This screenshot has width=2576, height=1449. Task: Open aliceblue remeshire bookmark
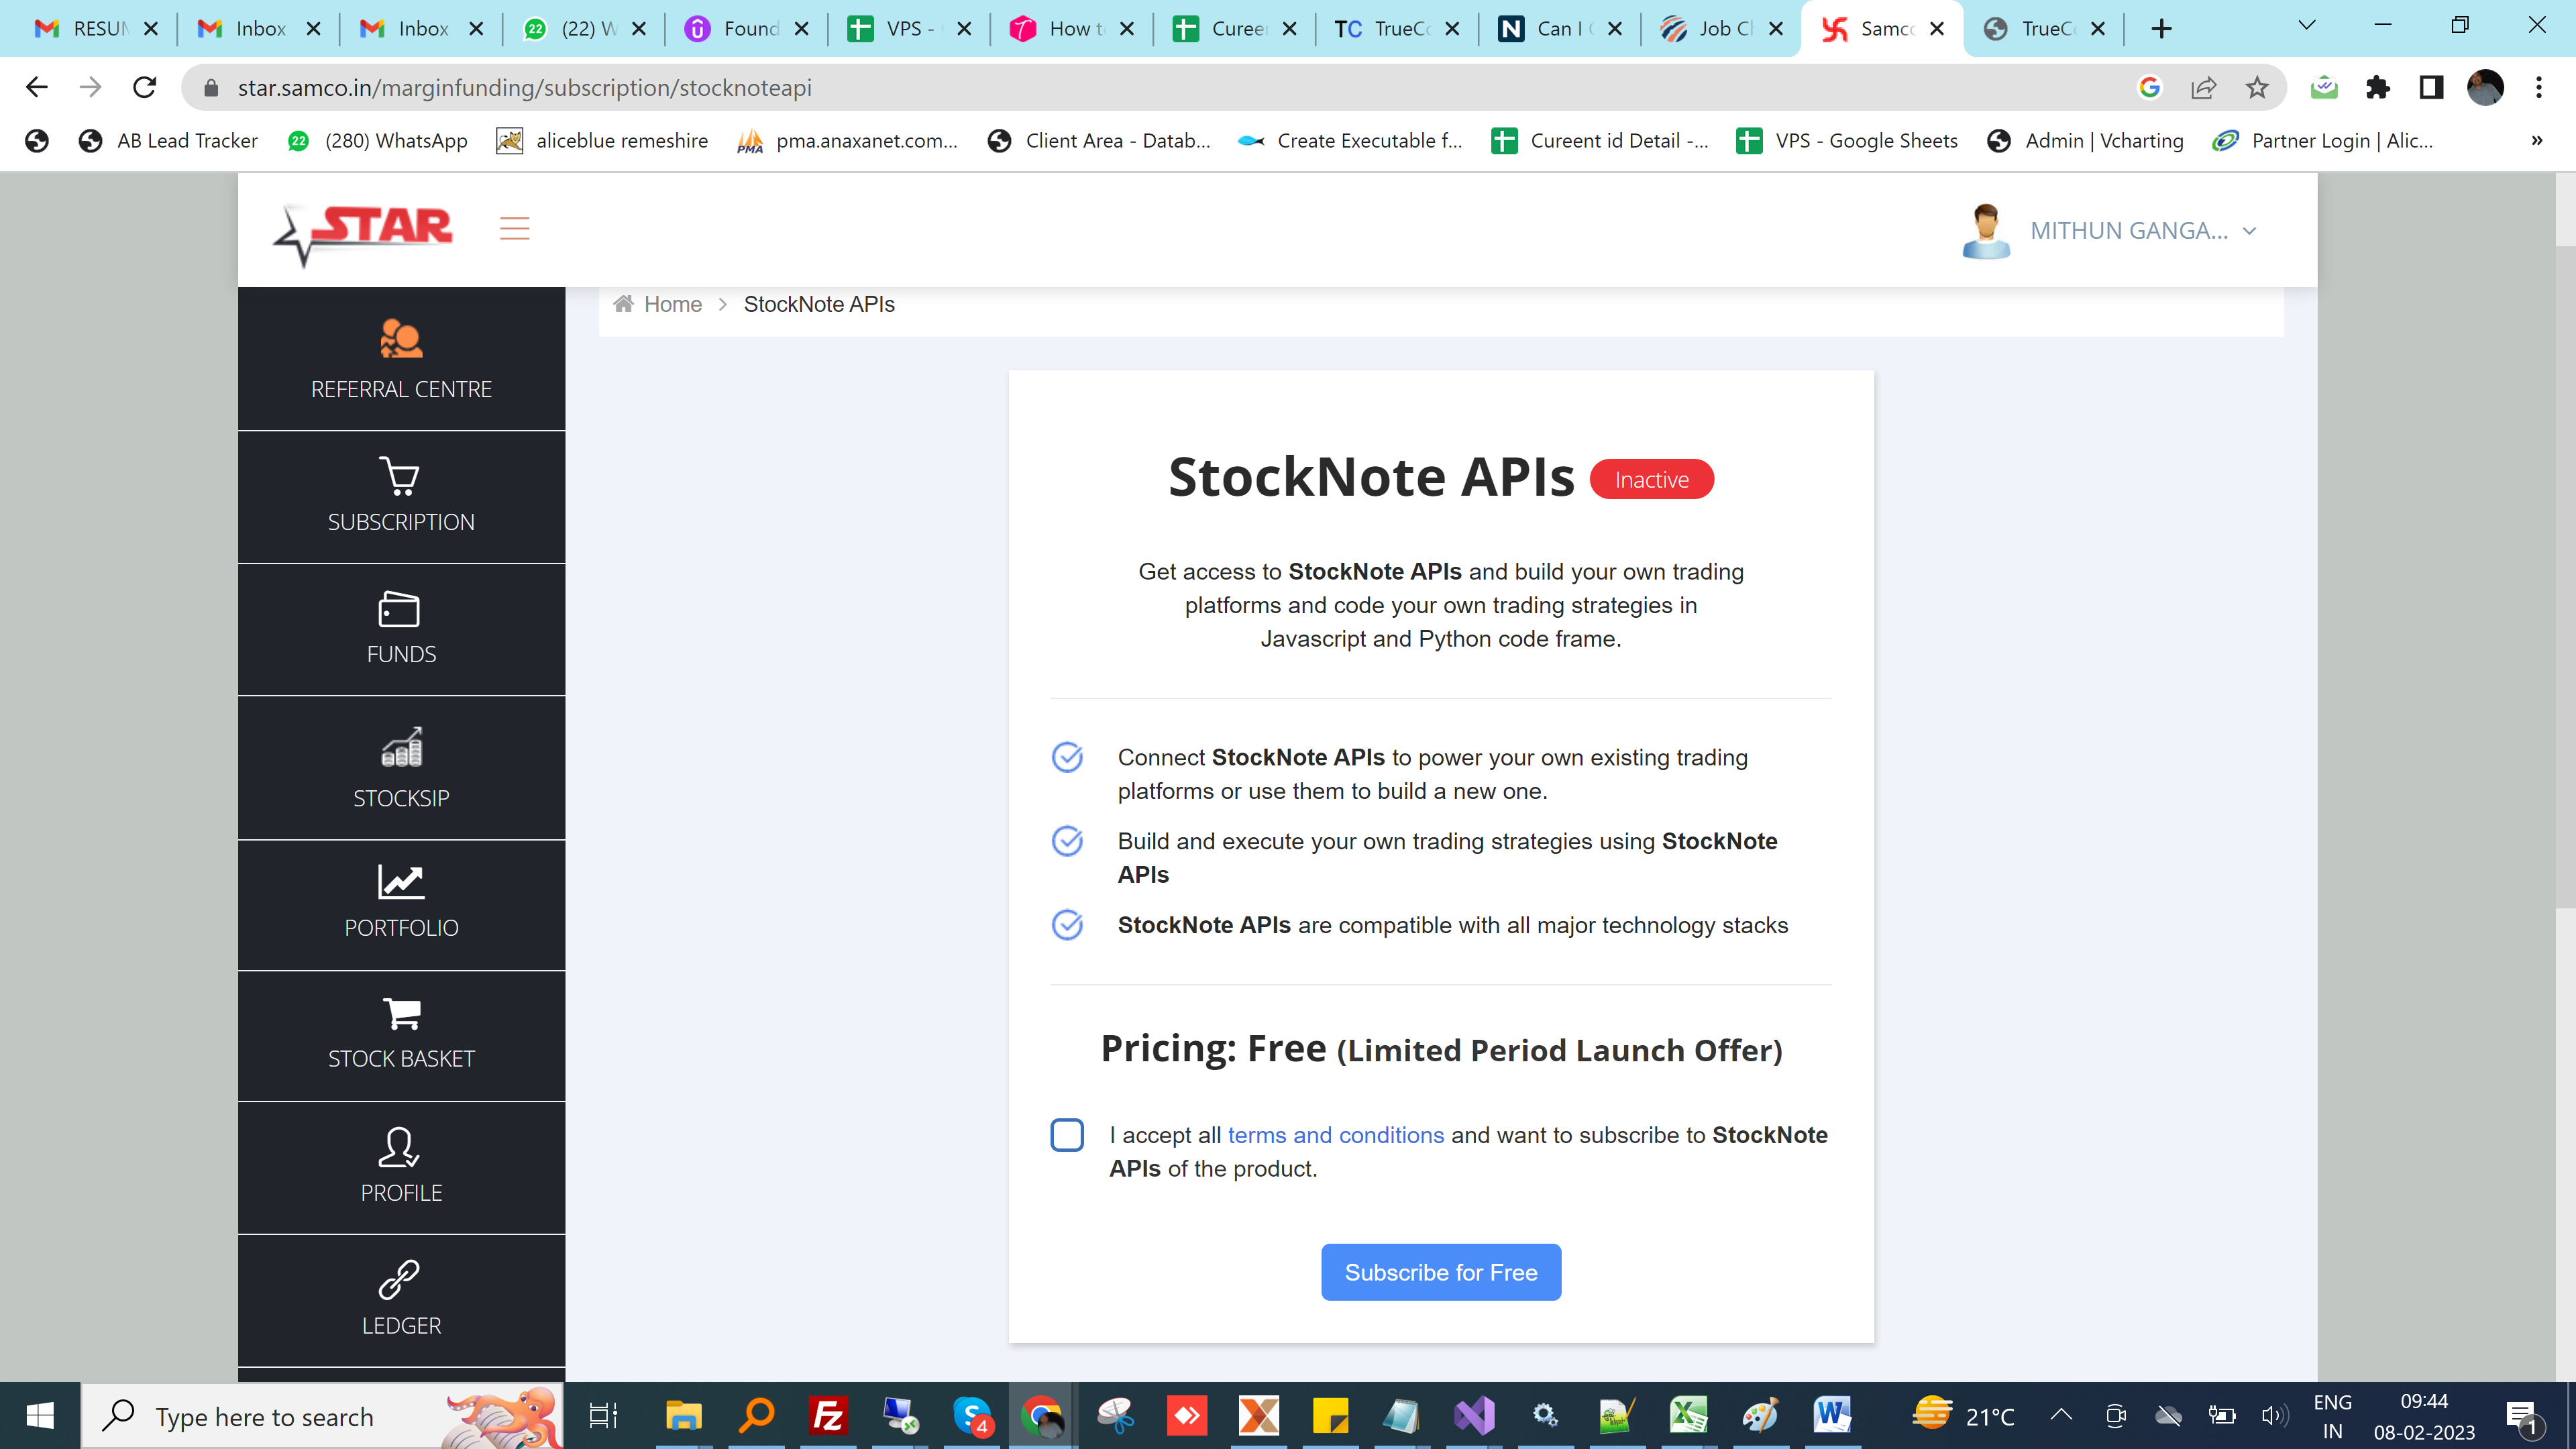click(603, 141)
